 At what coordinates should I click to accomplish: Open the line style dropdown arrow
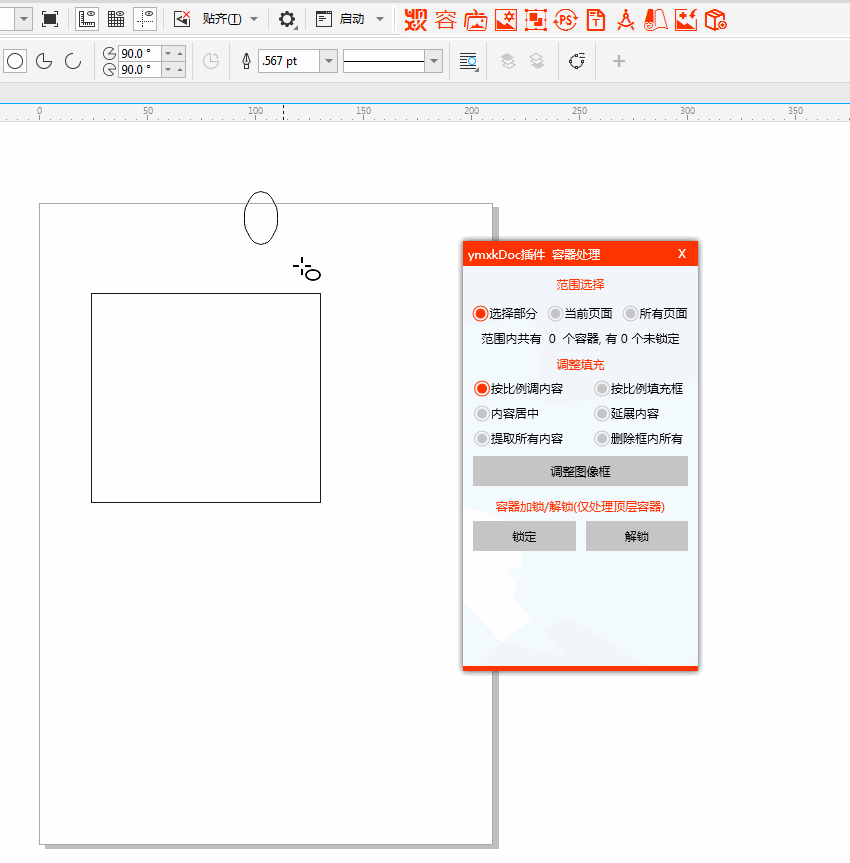(x=434, y=61)
